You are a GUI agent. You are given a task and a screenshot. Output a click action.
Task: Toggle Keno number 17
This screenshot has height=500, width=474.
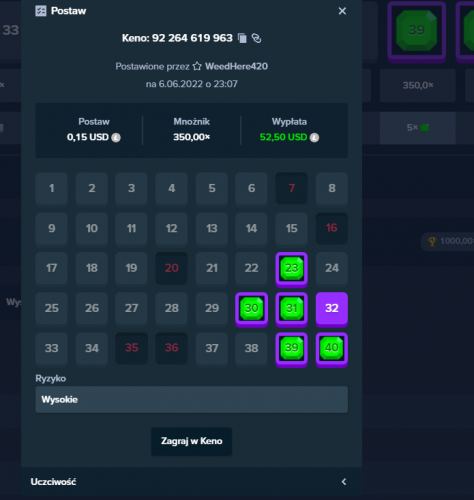click(x=52, y=268)
